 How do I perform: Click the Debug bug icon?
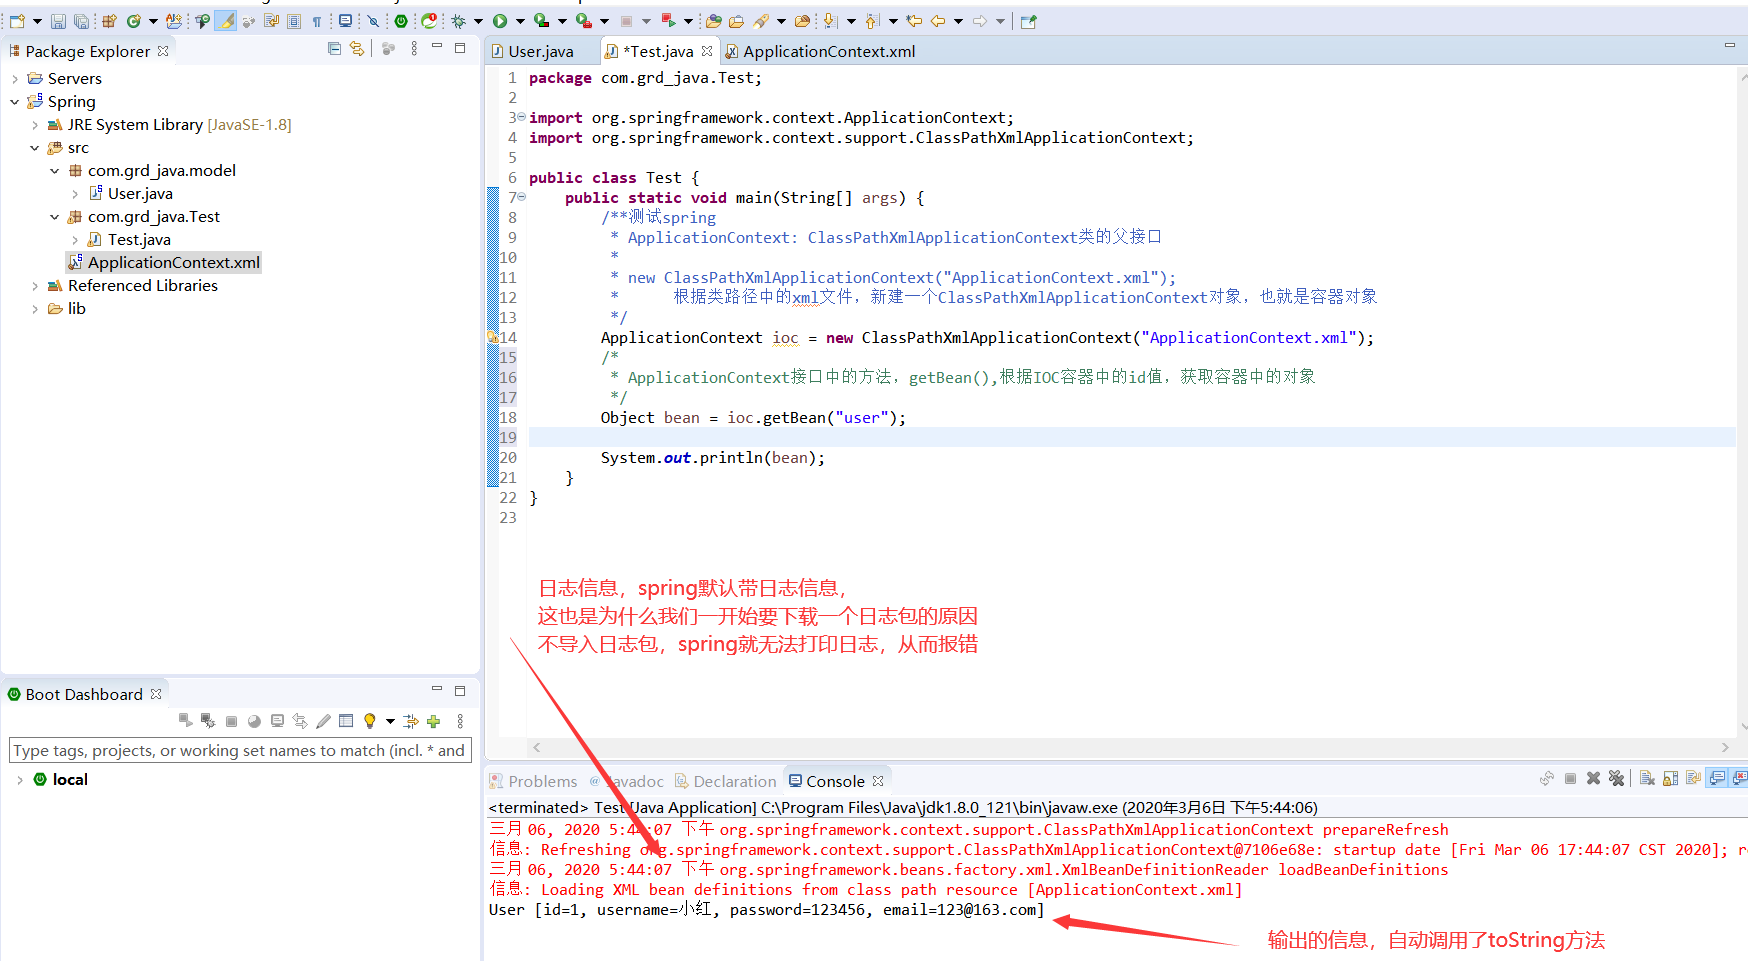click(459, 21)
